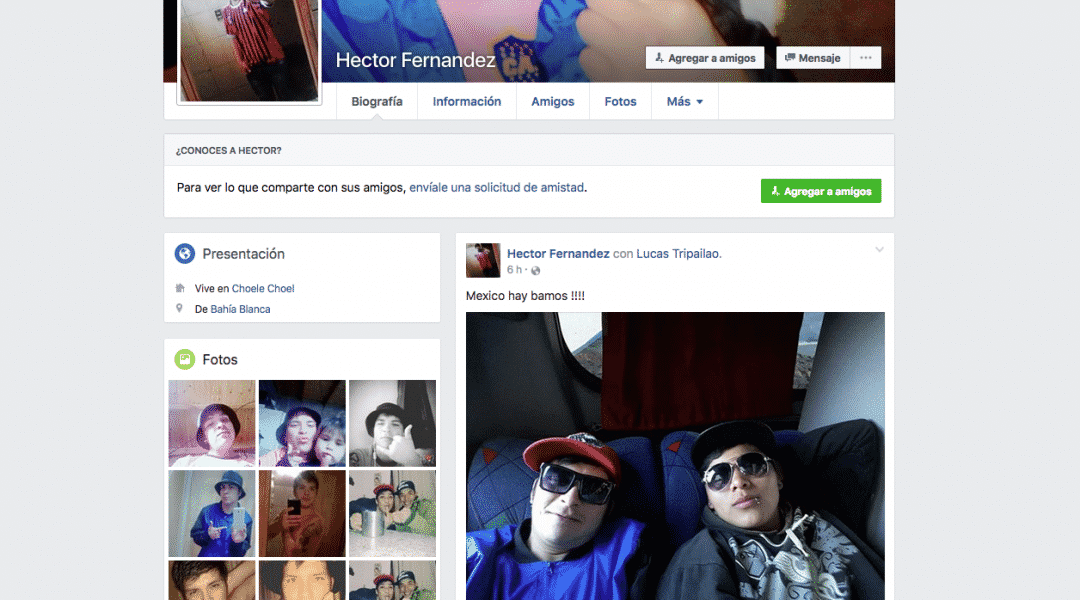Click the Hector Fernandez post author link
This screenshot has width=1080, height=600.
point(558,254)
